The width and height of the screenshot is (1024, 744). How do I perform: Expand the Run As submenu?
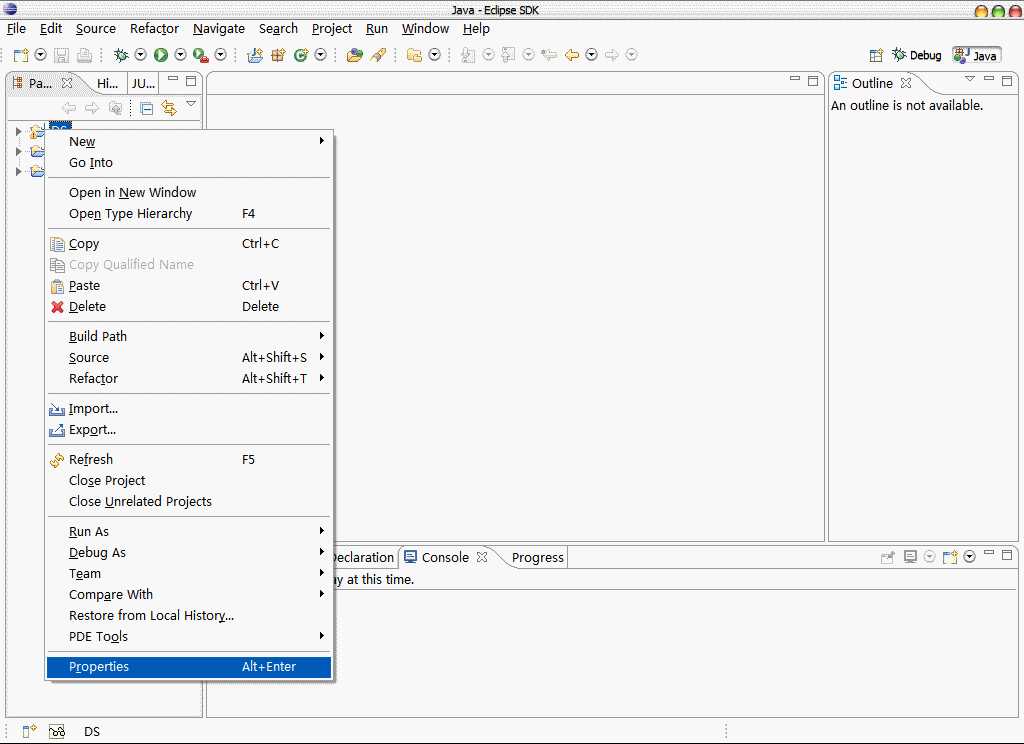(x=189, y=532)
